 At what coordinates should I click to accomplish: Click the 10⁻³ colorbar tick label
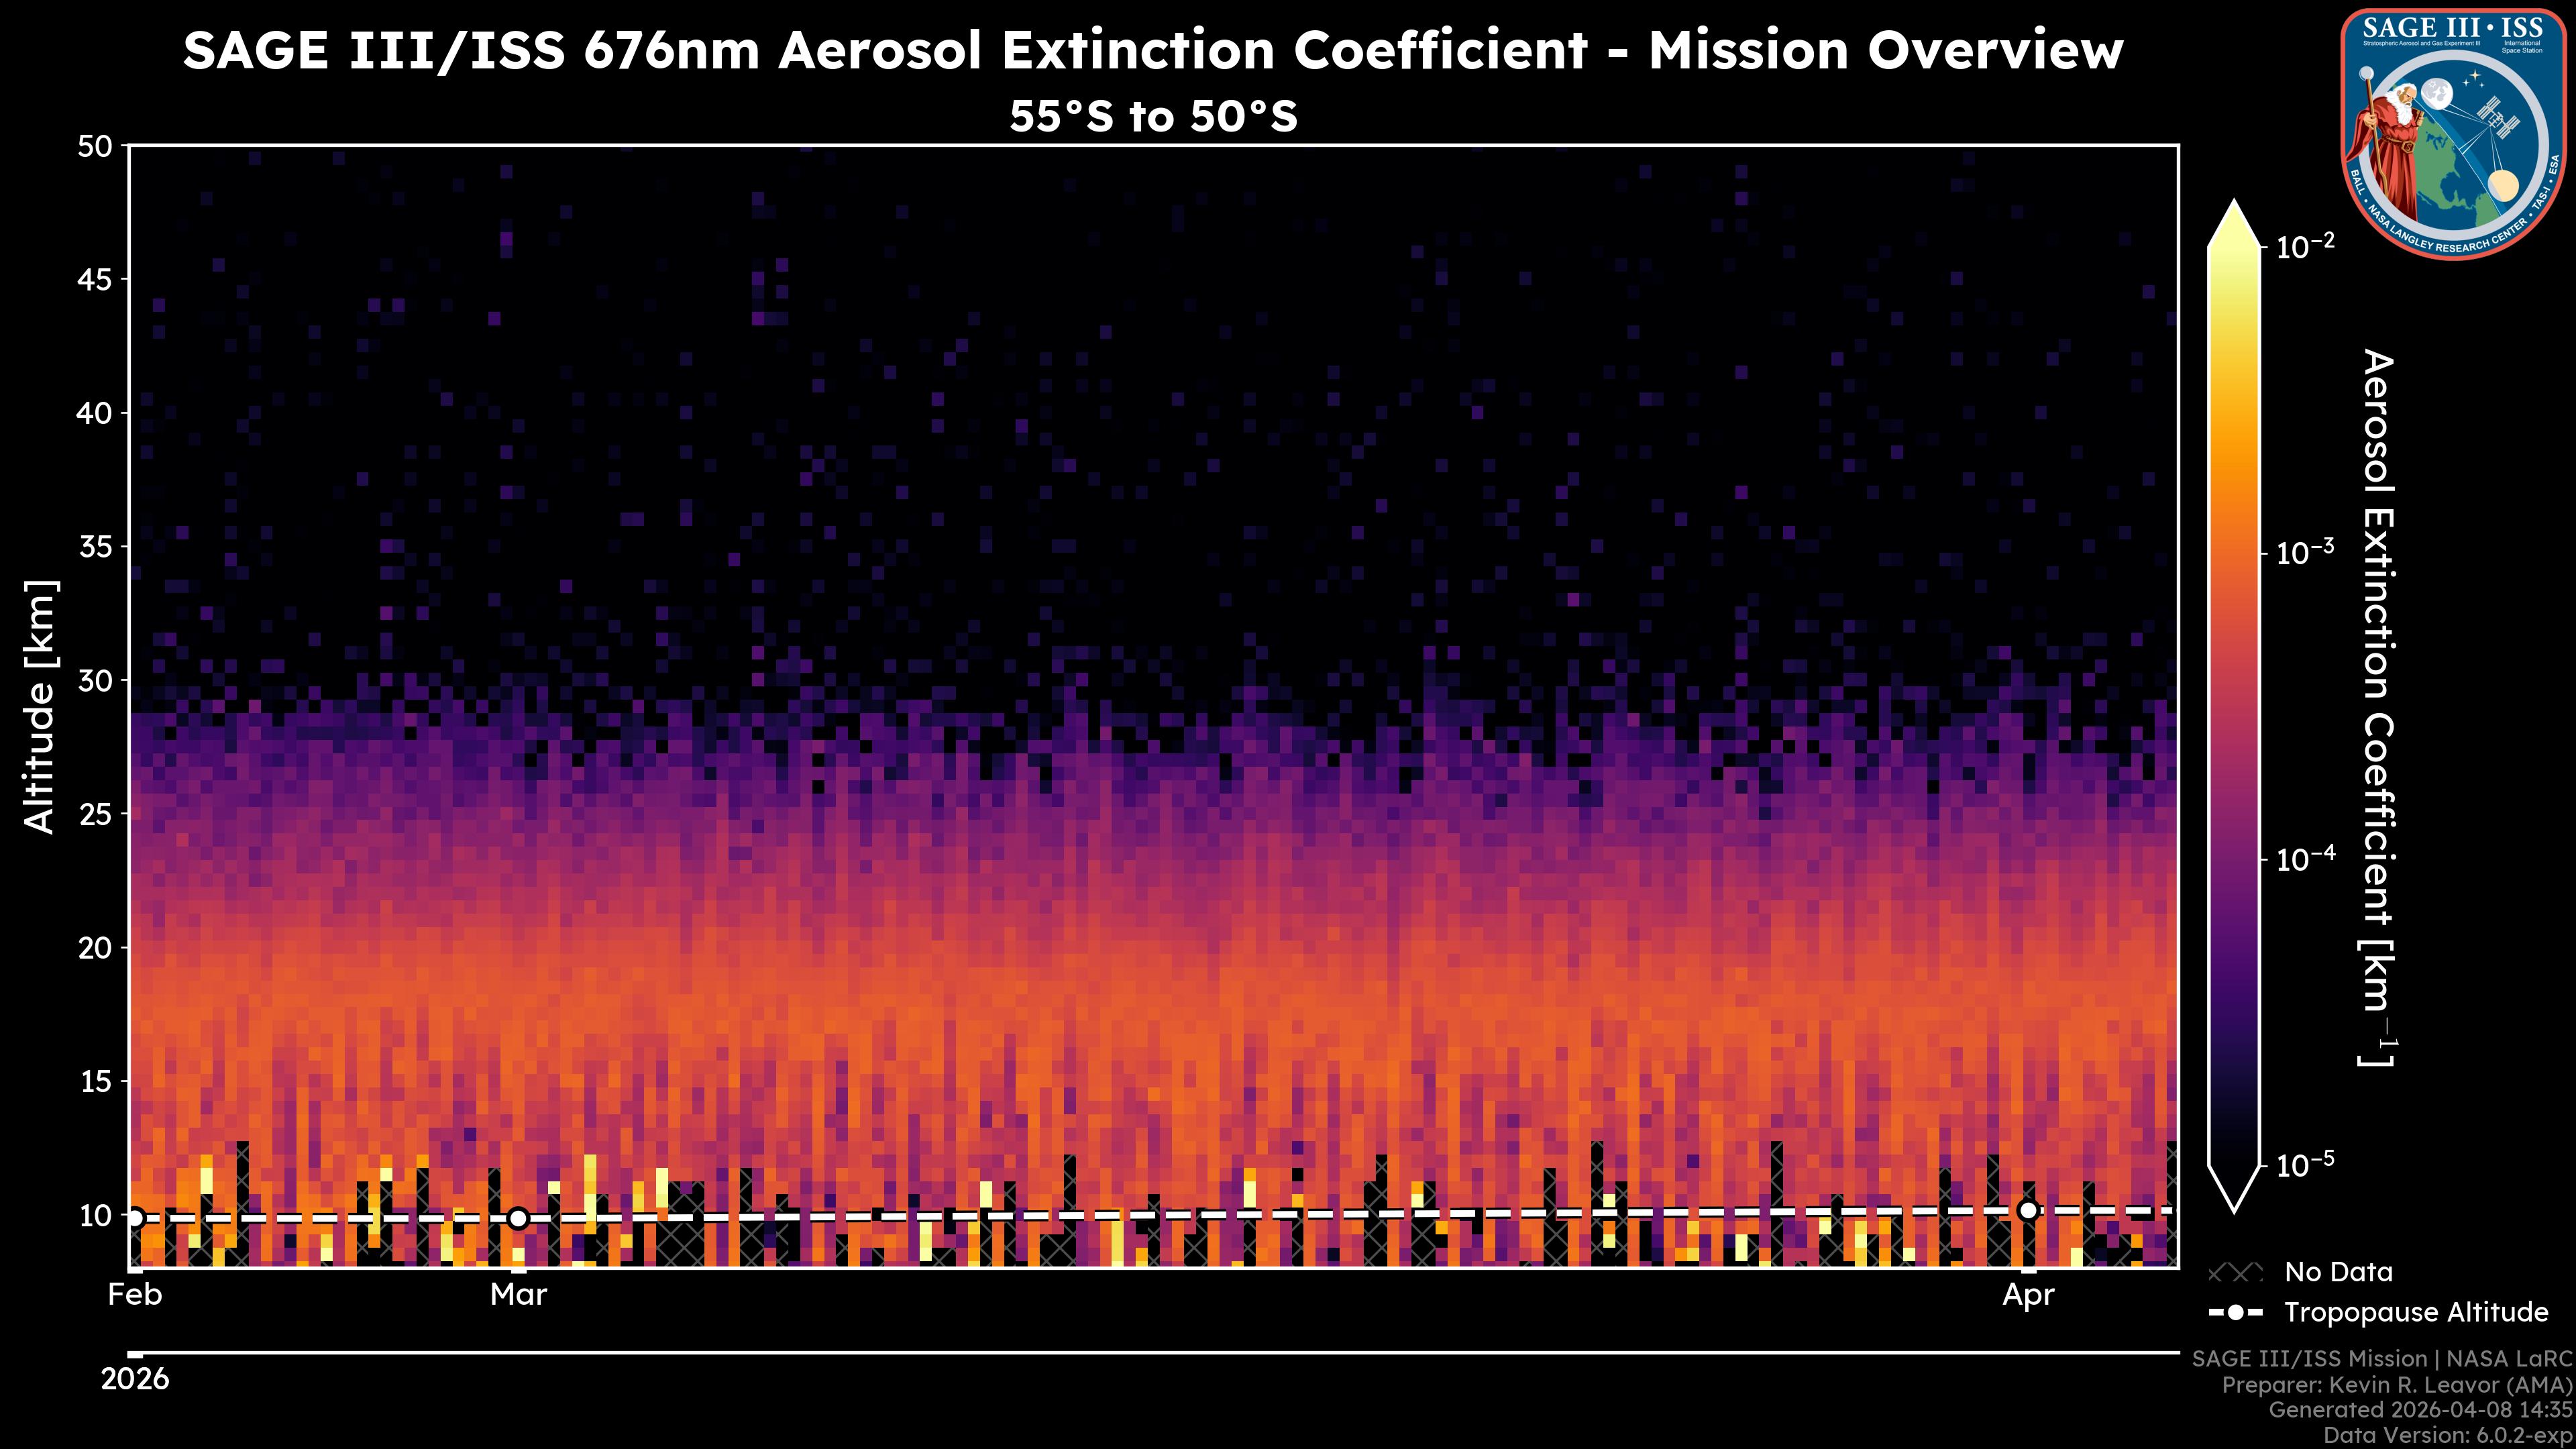point(2306,552)
